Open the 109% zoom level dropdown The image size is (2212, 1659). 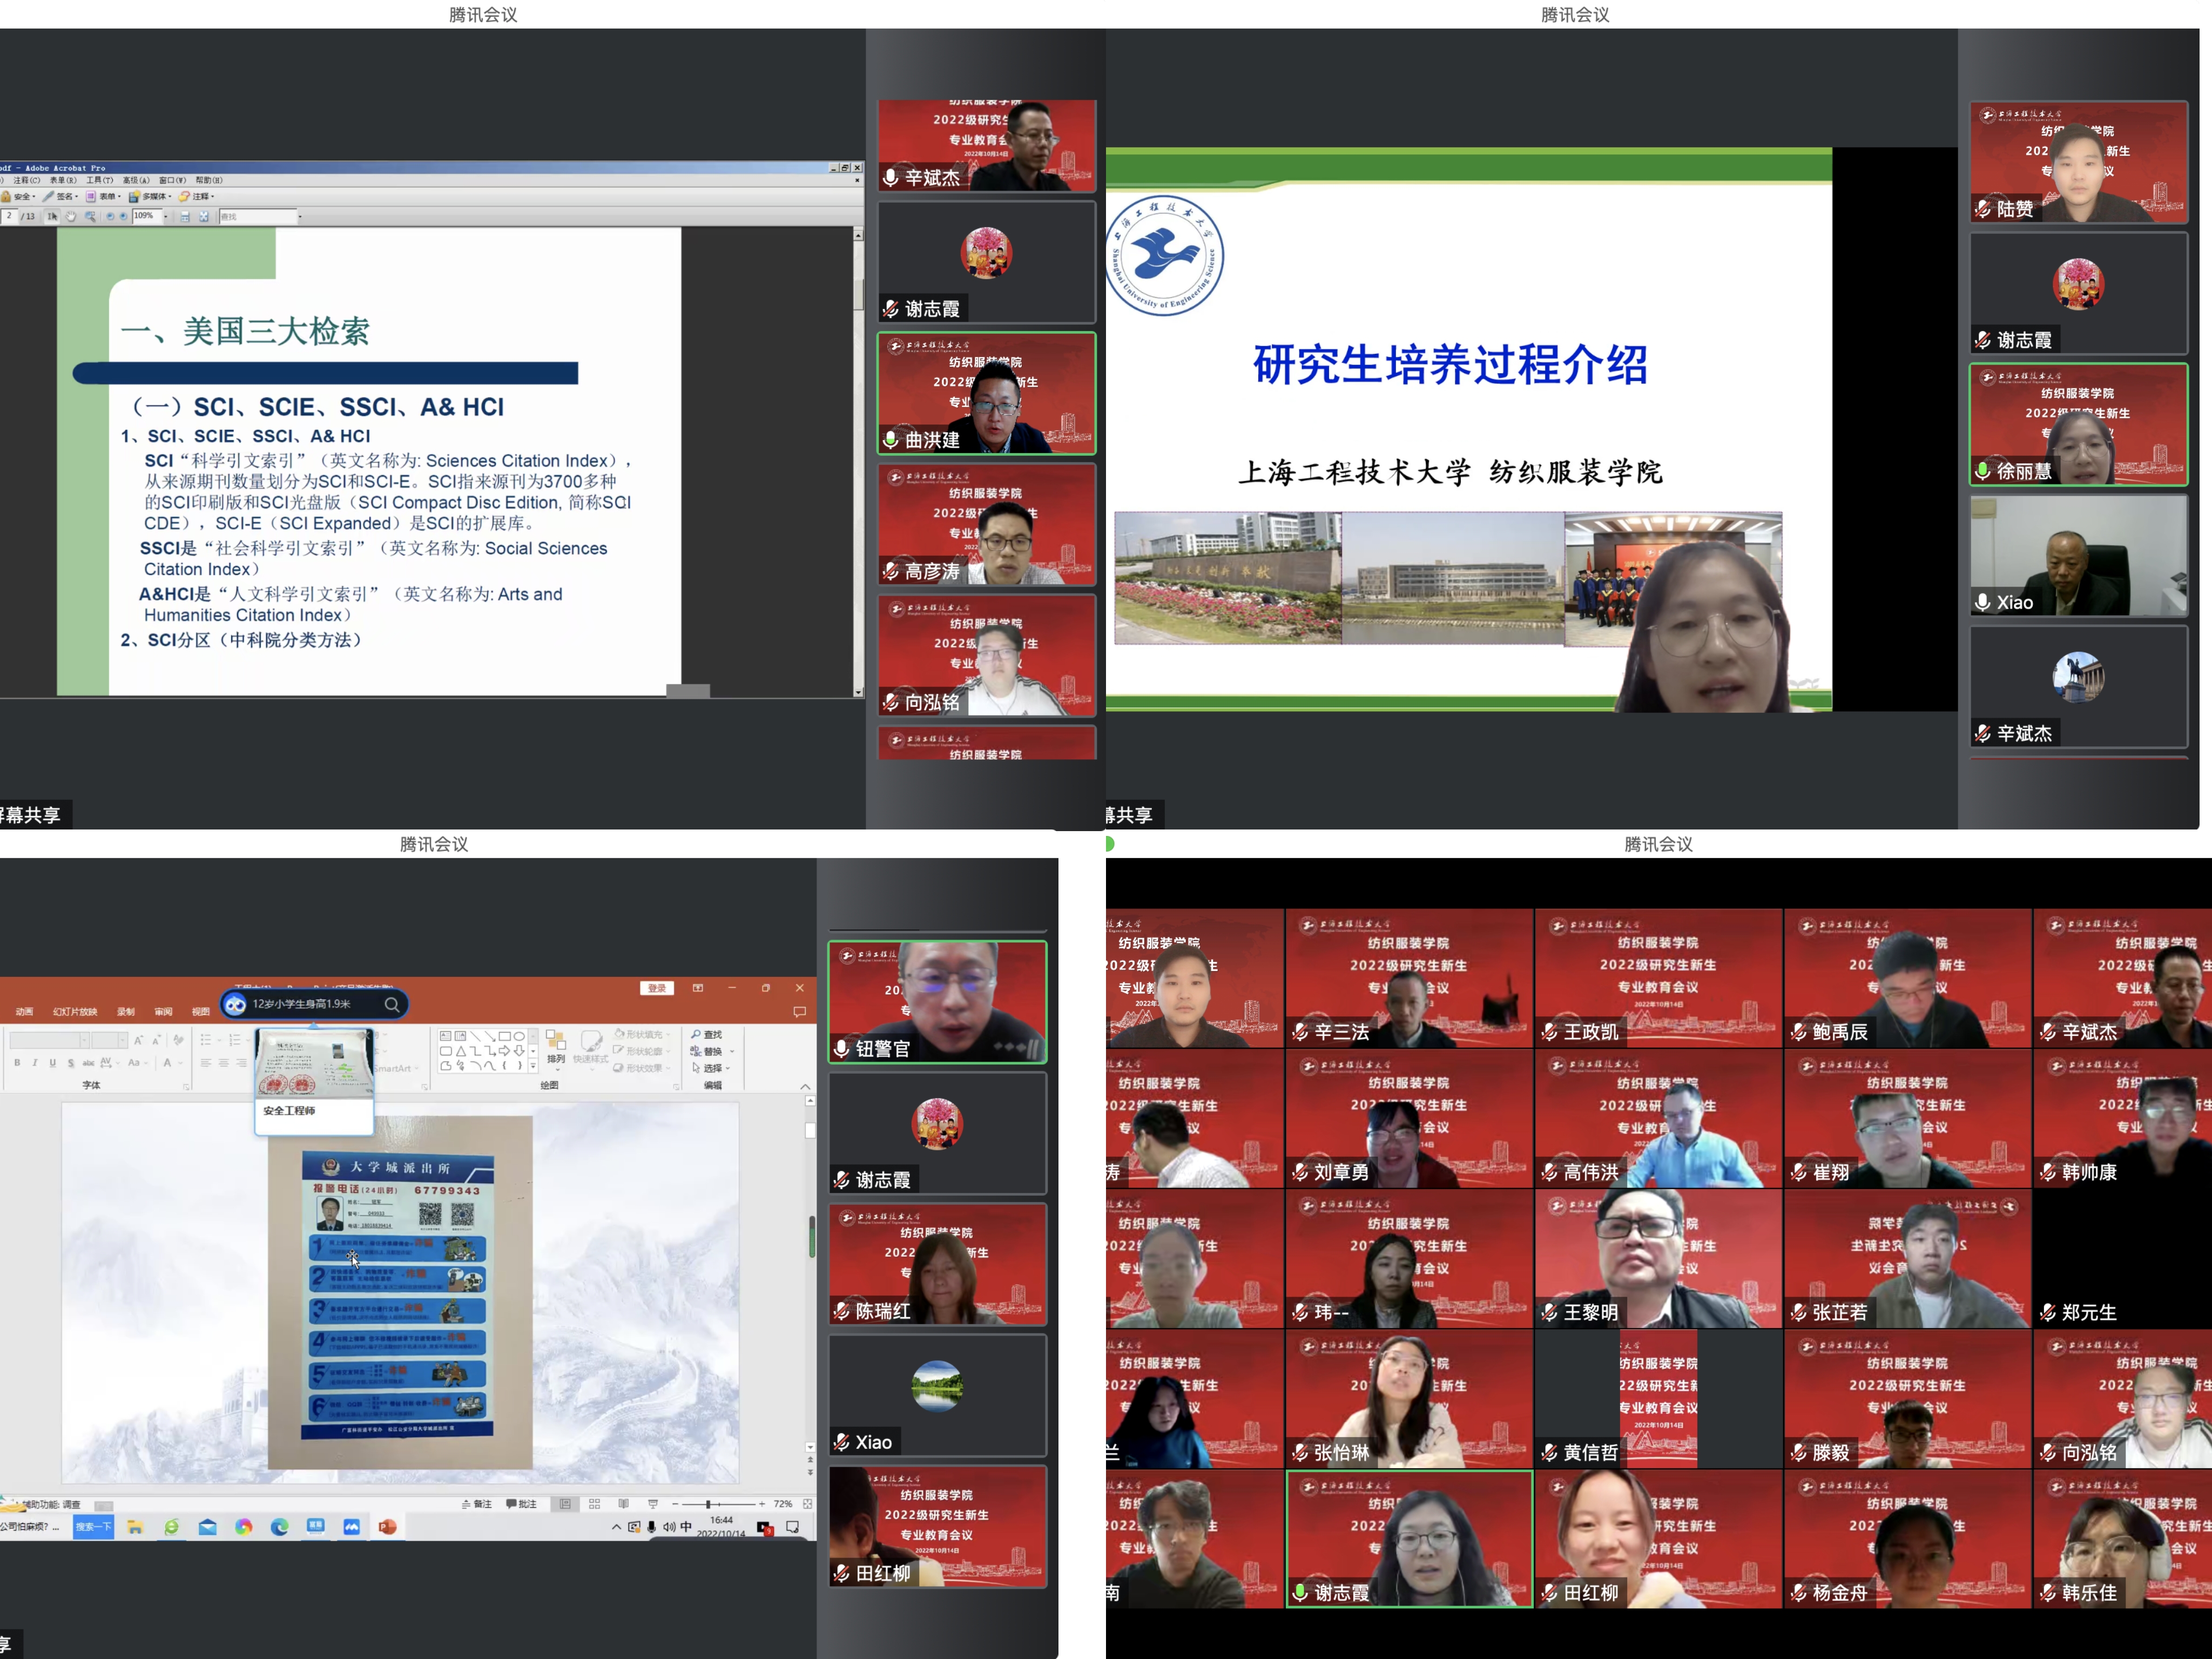165,216
